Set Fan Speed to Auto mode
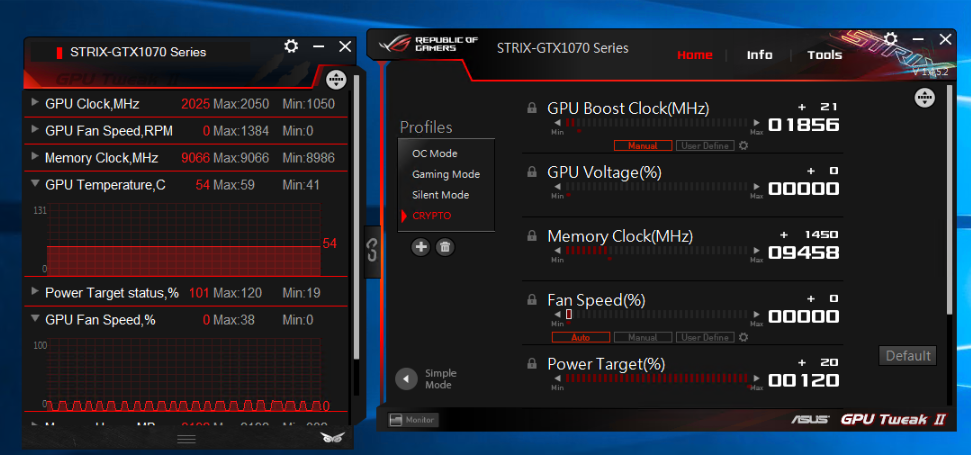This screenshot has width=971, height=455. point(579,337)
